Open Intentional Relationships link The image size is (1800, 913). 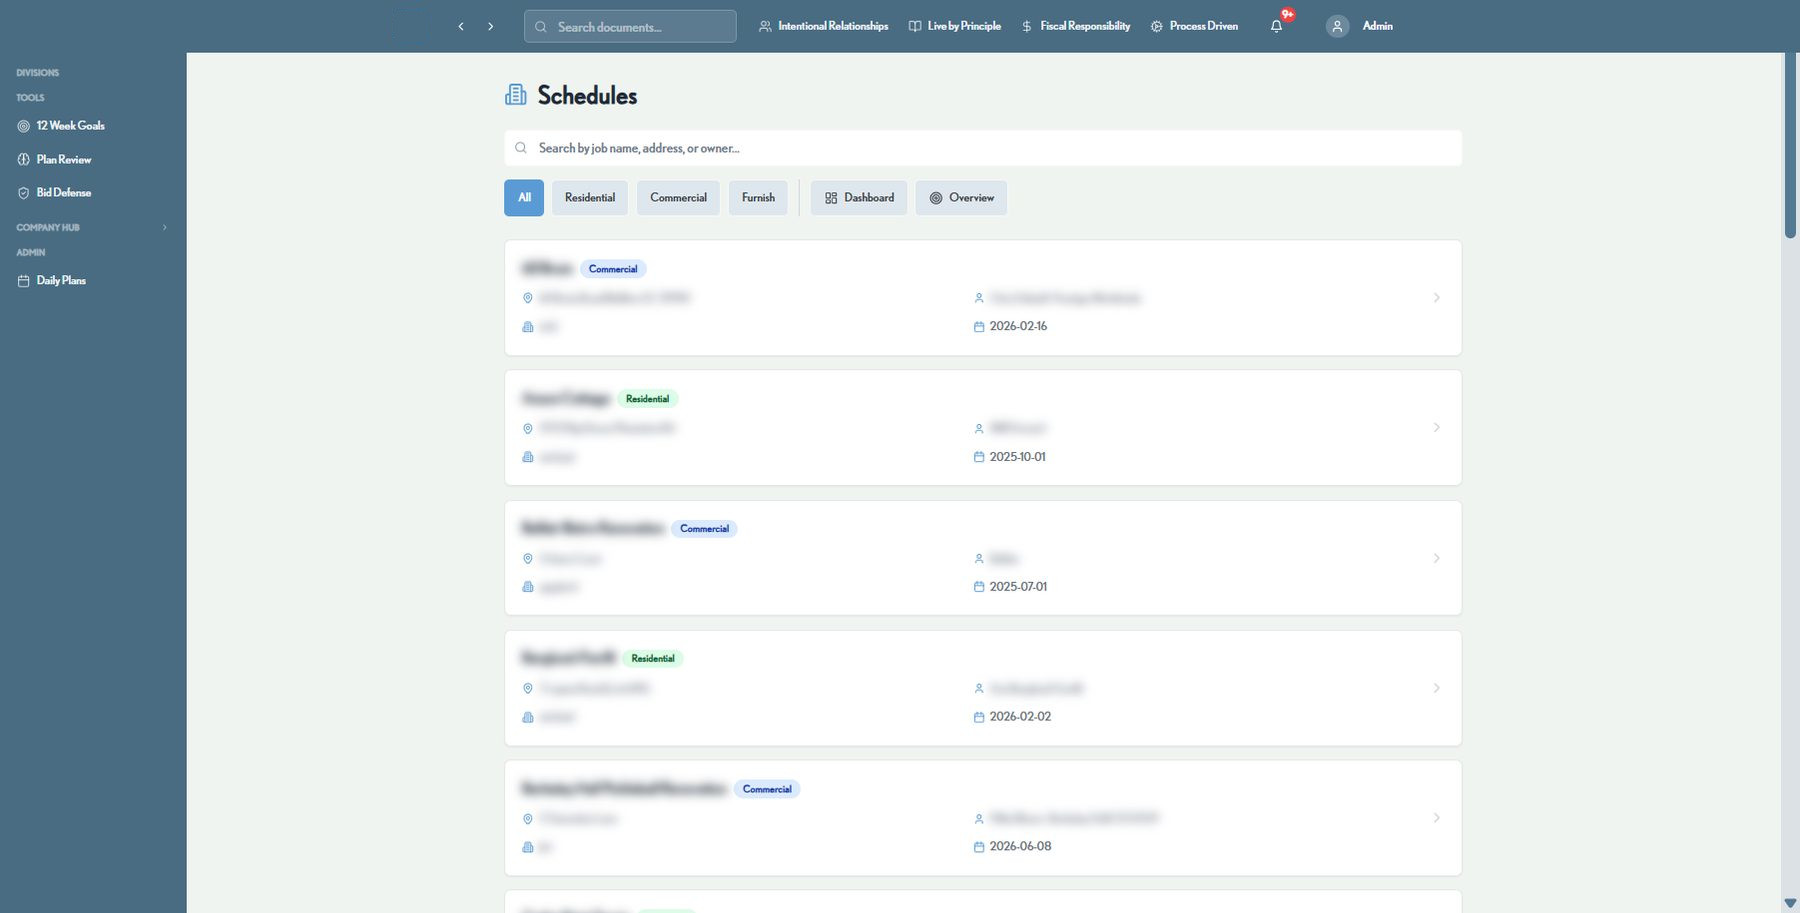coord(823,26)
